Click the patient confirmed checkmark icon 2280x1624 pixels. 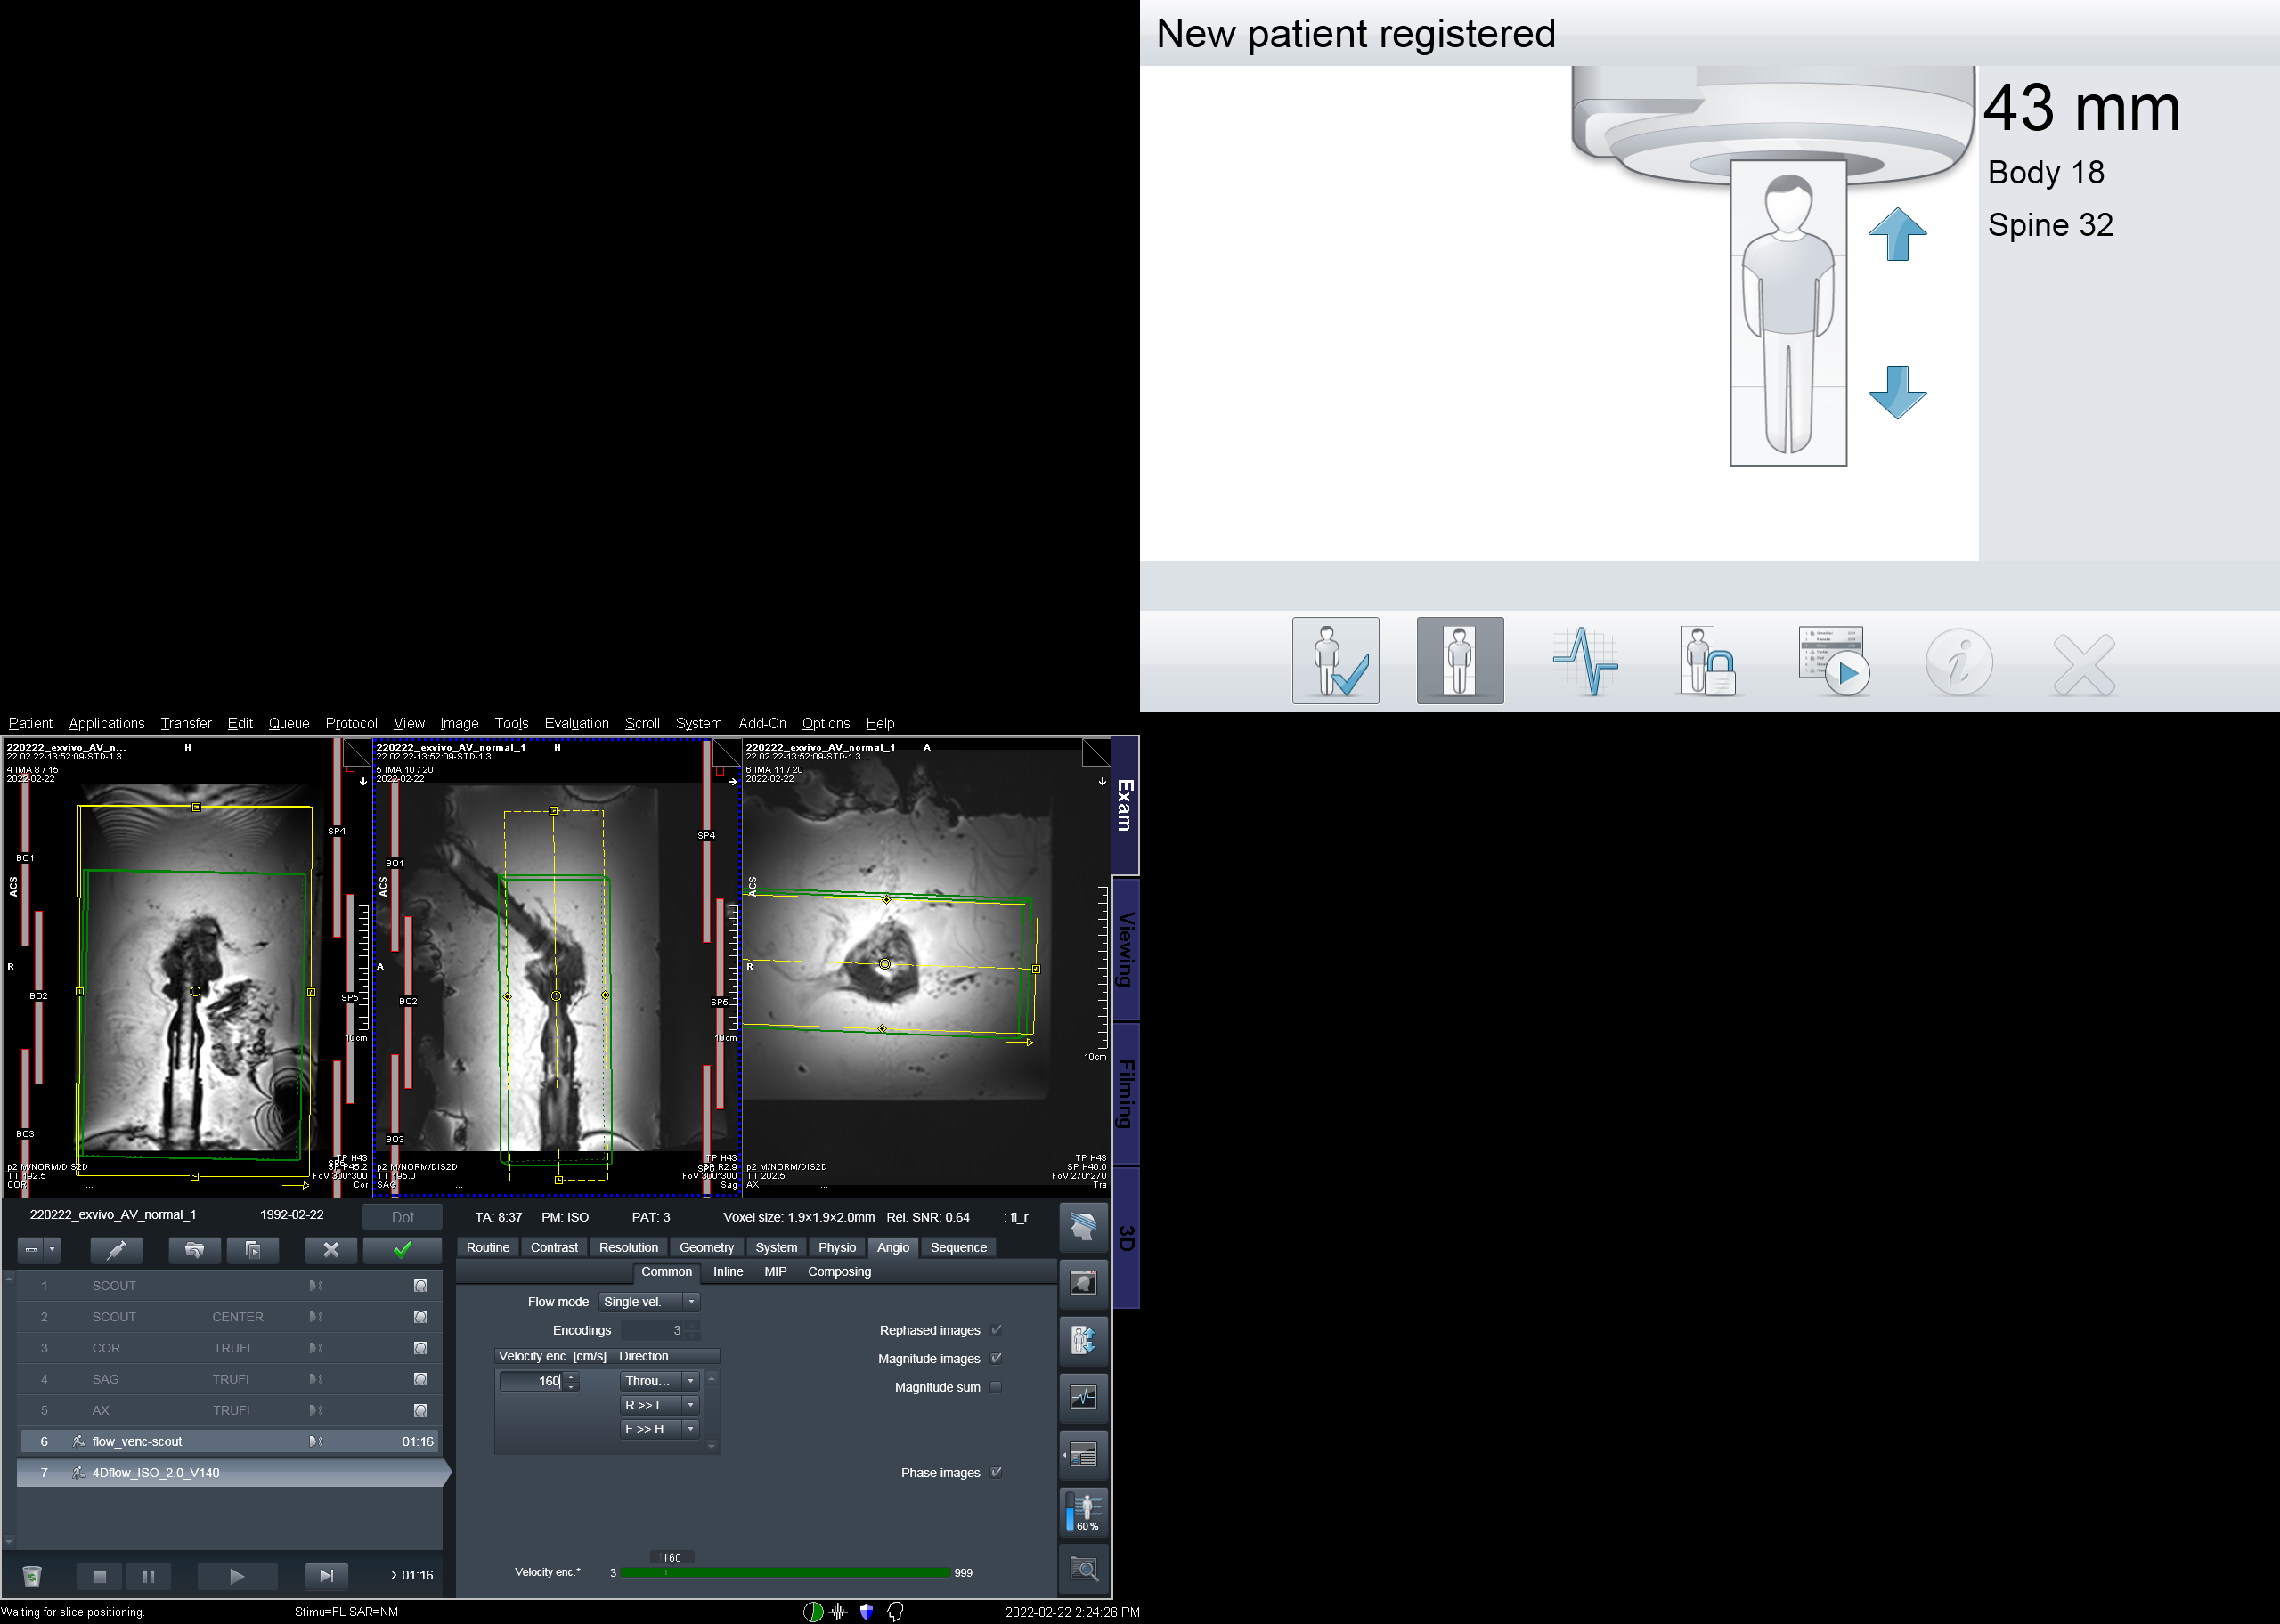point(1335,661)
